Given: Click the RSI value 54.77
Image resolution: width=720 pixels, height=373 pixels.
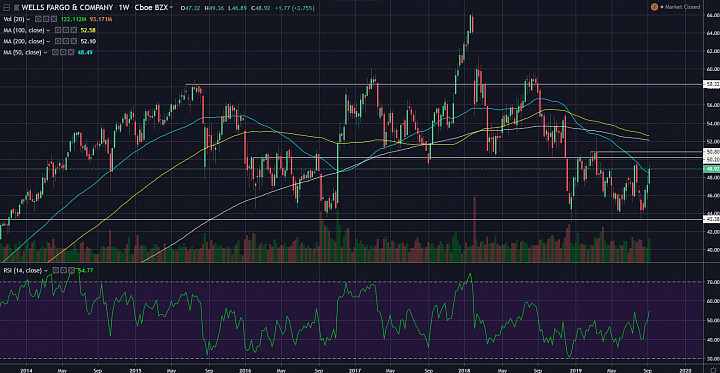Looking at the screenshot, I should tap(86, 270).
